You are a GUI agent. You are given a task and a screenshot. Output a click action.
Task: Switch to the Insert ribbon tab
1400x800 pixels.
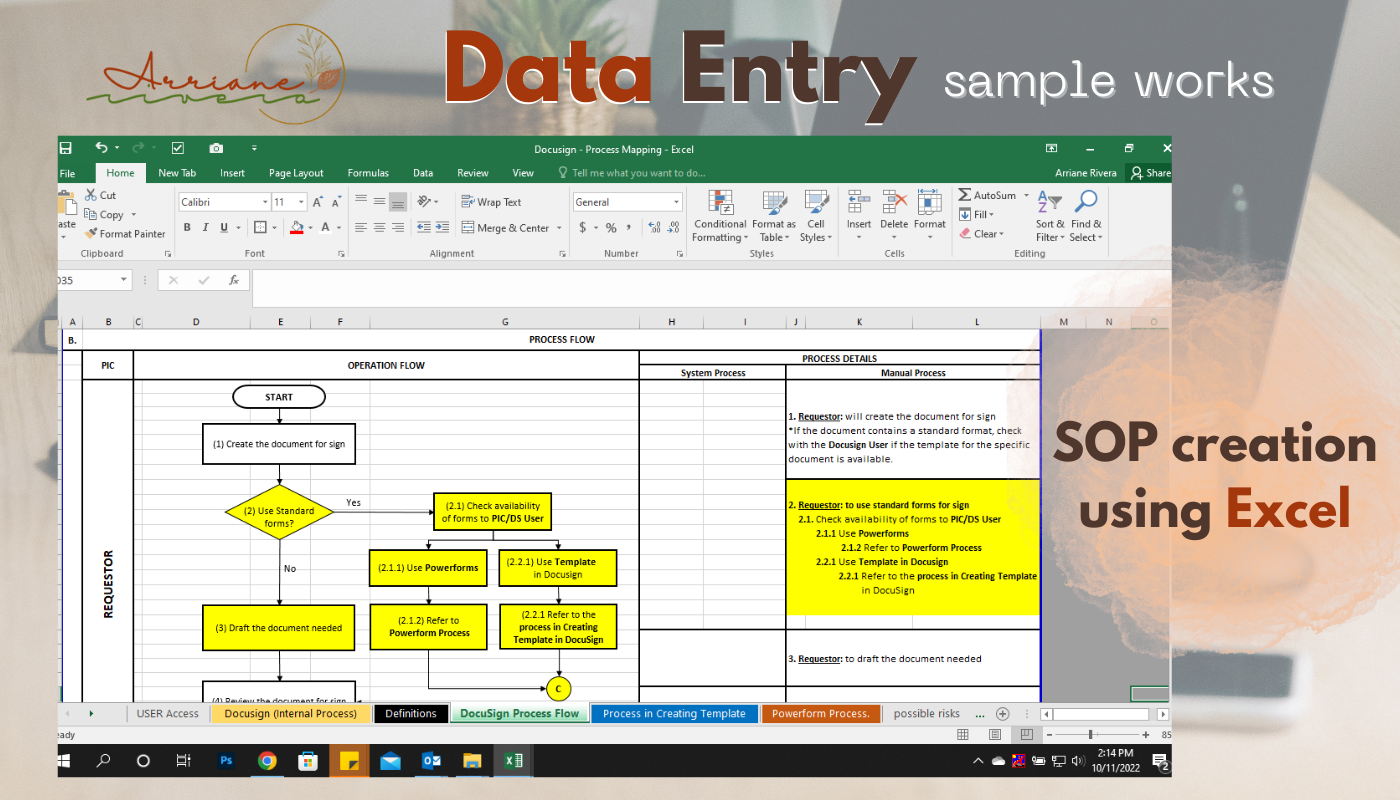pyautogui.click(x=232, y=173)
